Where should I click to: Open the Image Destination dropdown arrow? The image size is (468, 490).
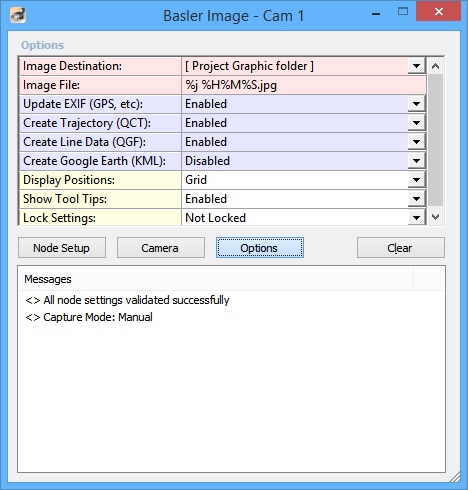[416, 66]
